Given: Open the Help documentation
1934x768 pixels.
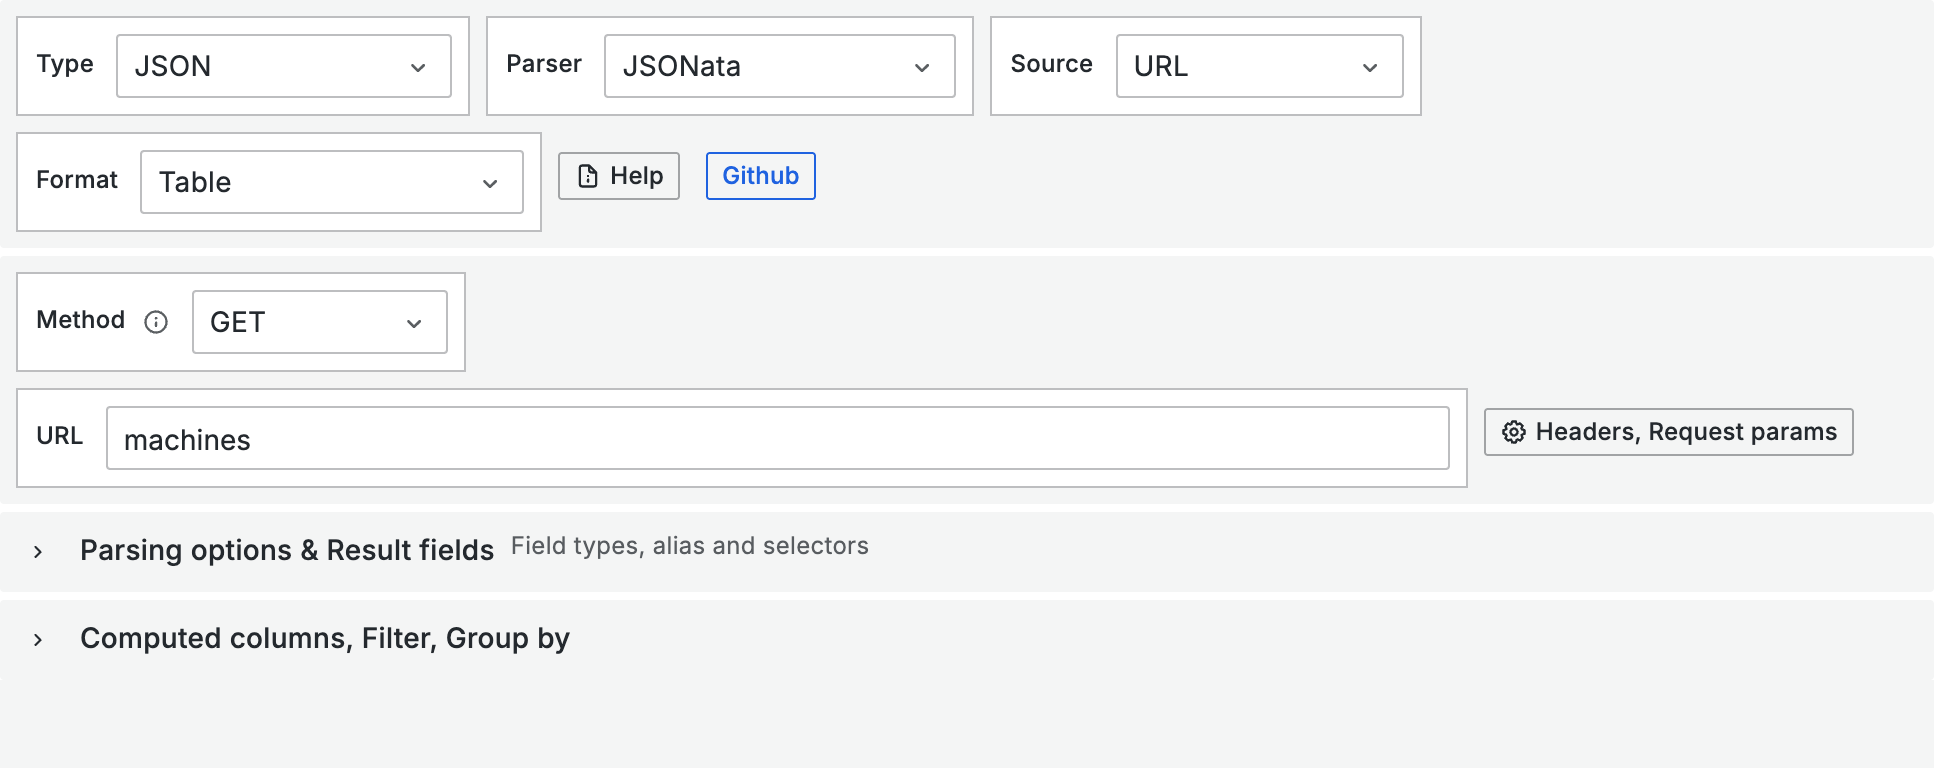Looking at the screenshot, I should (619, 176).
